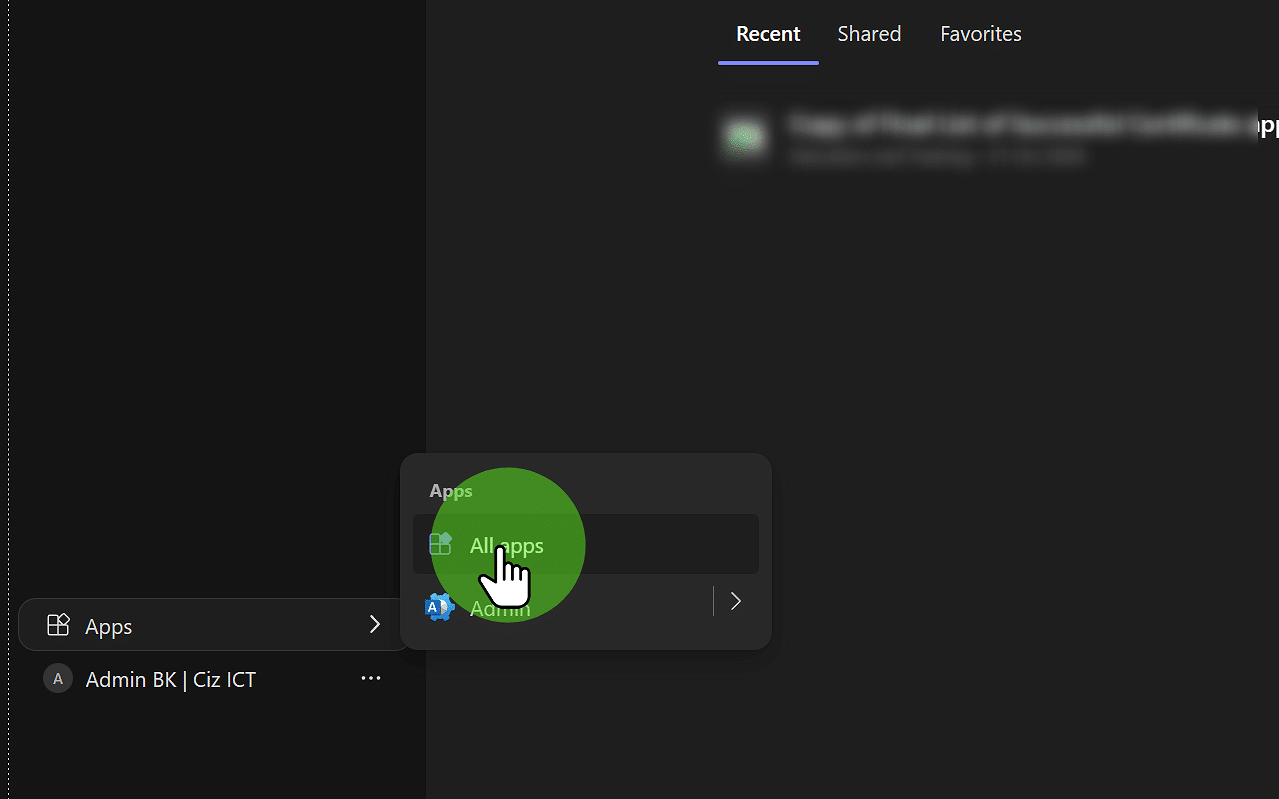The image size is (1279, 799).
Task: Click the Admin BK avatar circle
Action: pyautogui.click(x=57, y=678)
